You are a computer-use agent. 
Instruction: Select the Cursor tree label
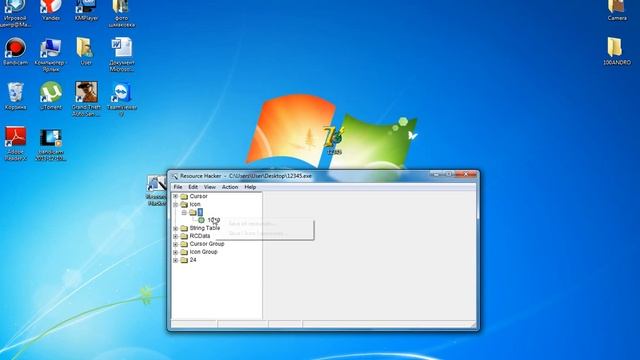[x=198, y=196]
